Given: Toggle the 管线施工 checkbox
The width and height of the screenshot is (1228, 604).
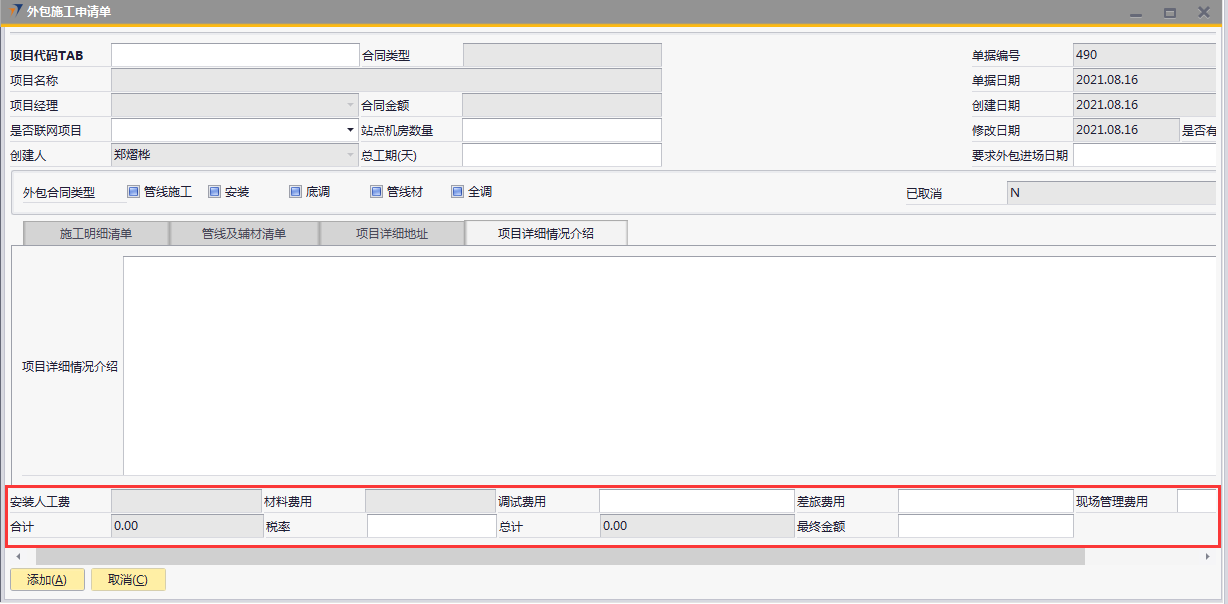Looking at the screenshot, I should (134, 192).
